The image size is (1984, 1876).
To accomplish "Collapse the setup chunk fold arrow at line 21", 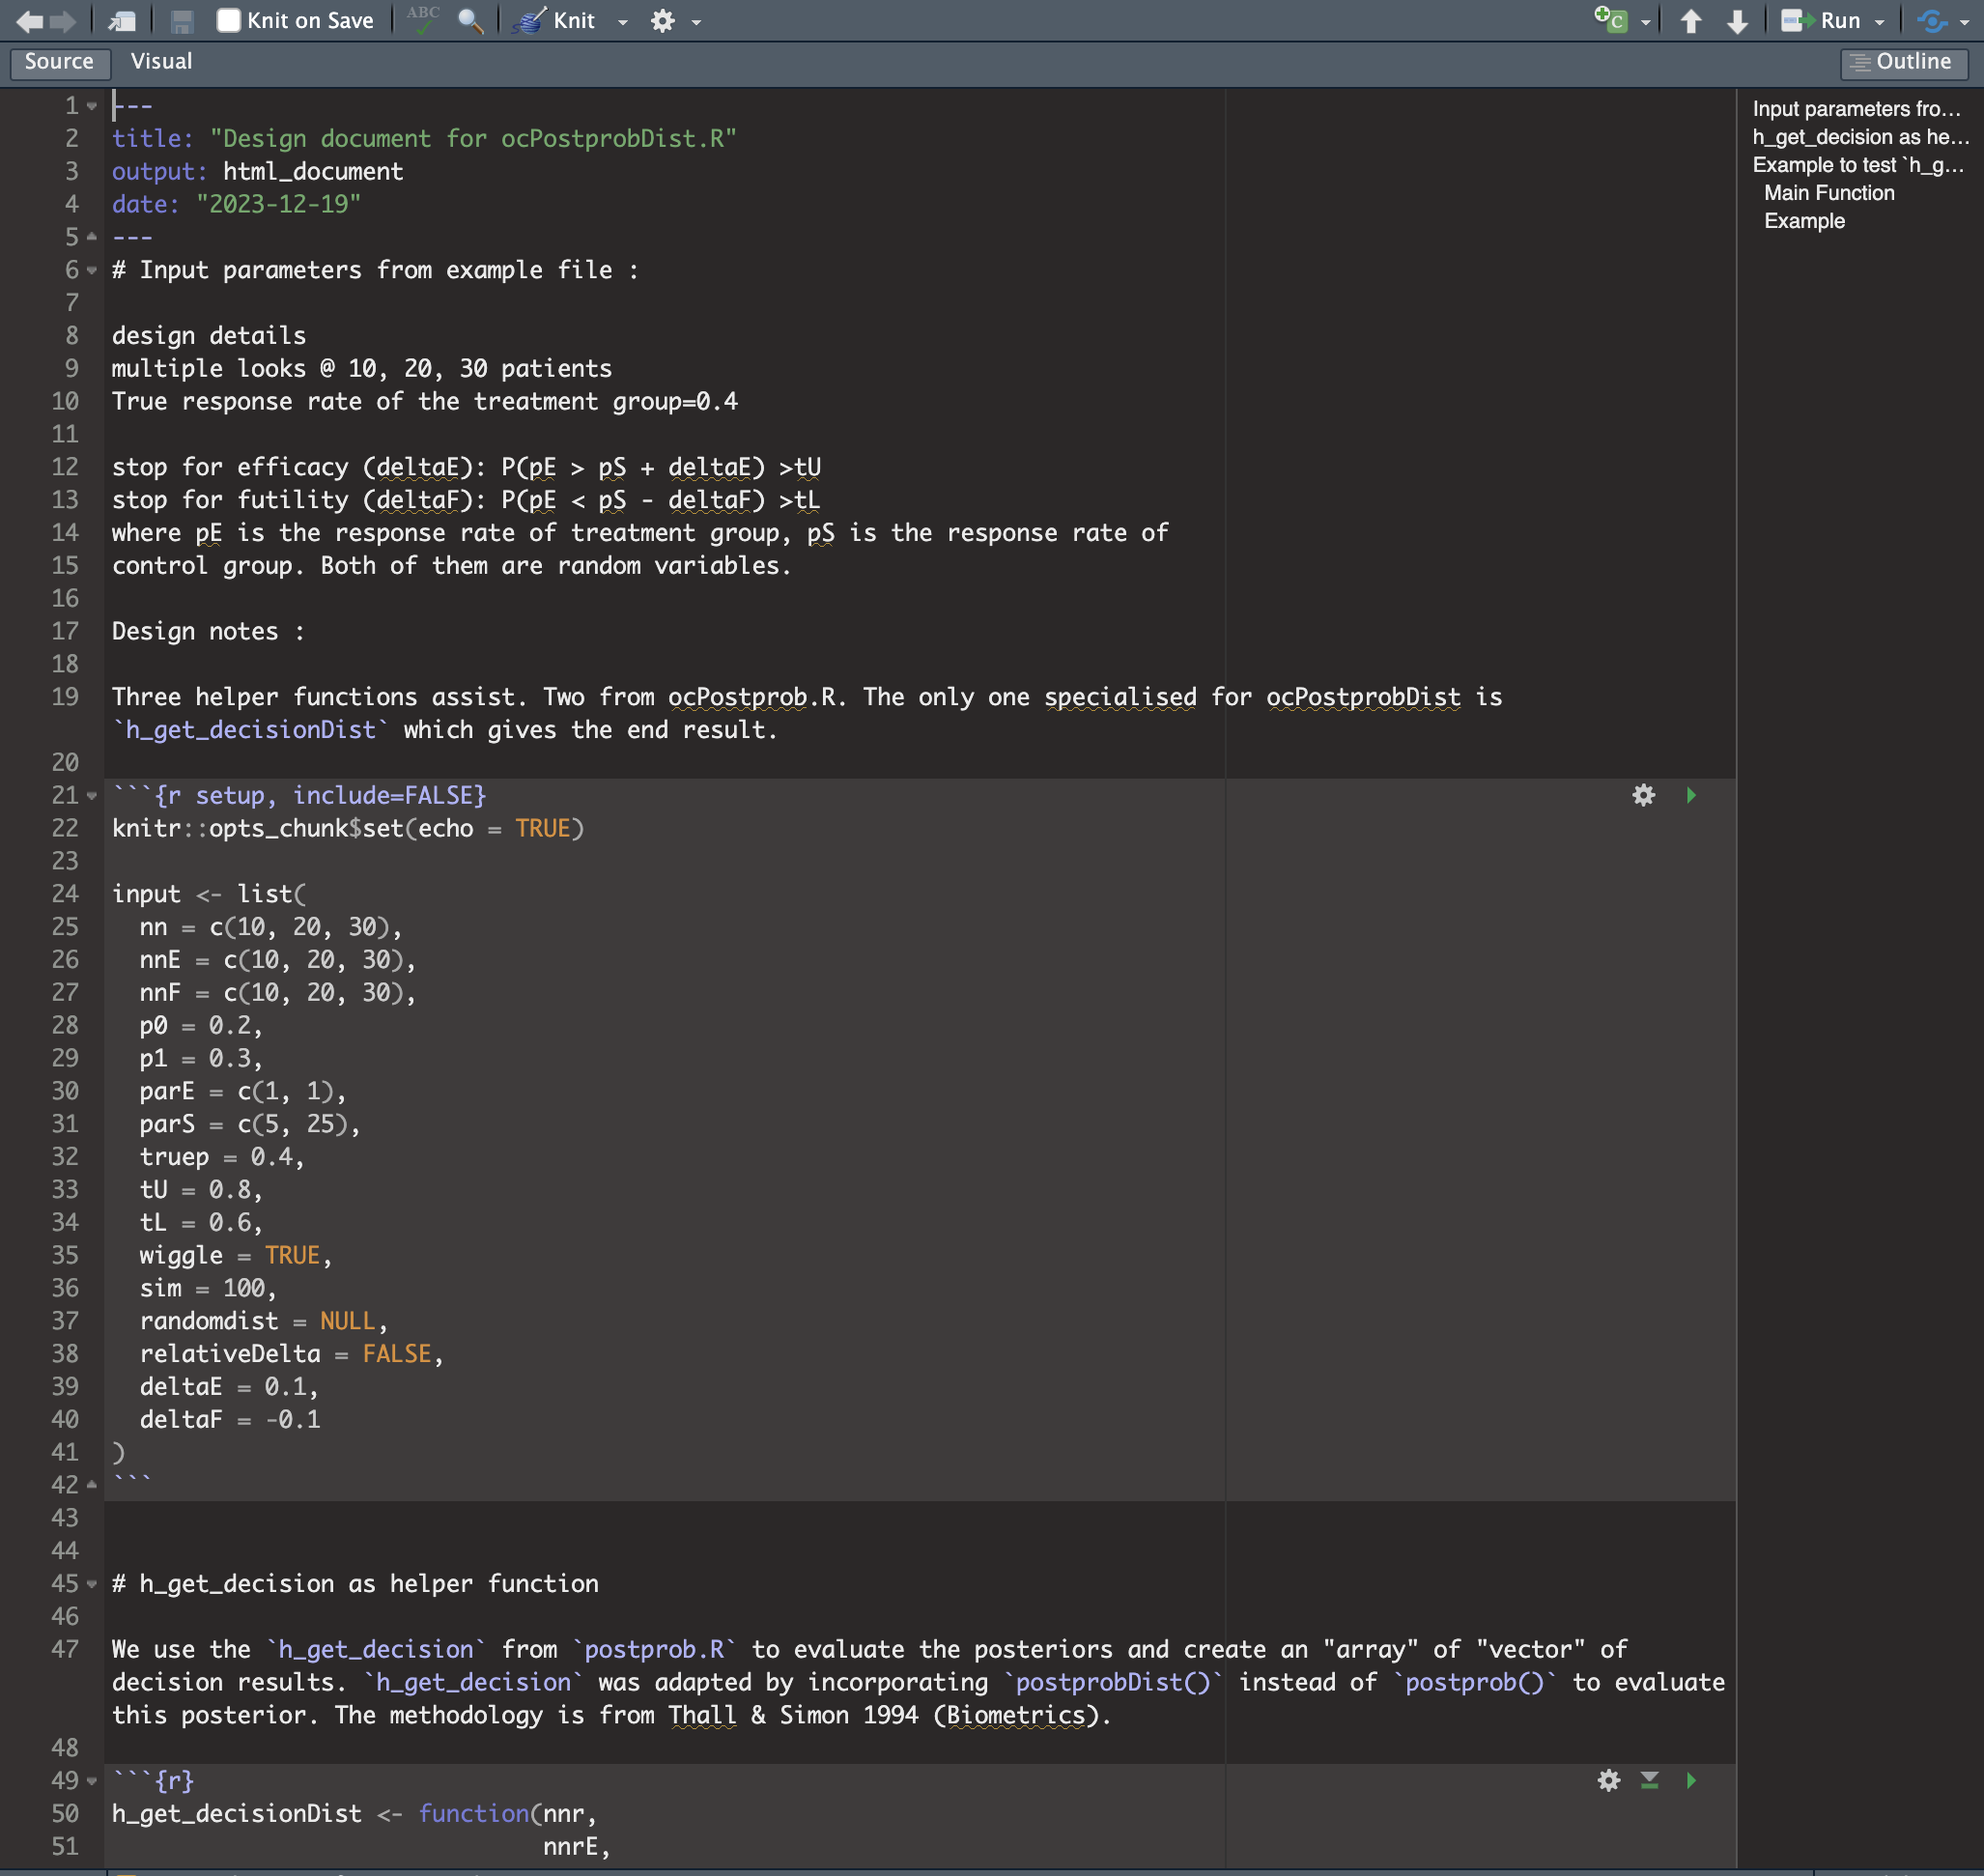I will point(92,796).
